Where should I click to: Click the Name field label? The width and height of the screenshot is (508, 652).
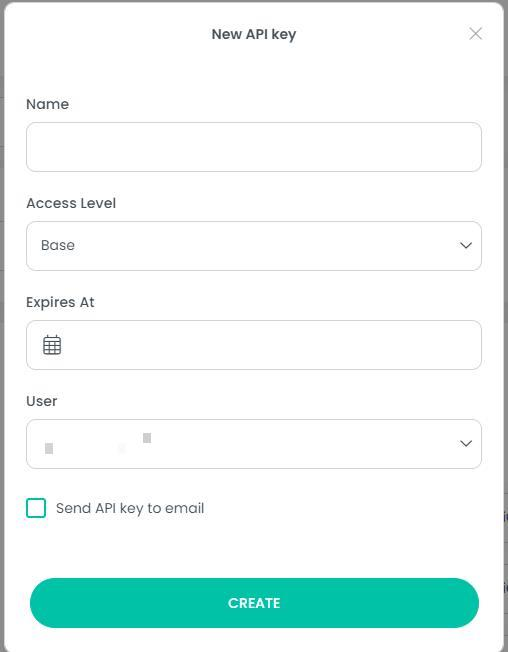[47, 104]
